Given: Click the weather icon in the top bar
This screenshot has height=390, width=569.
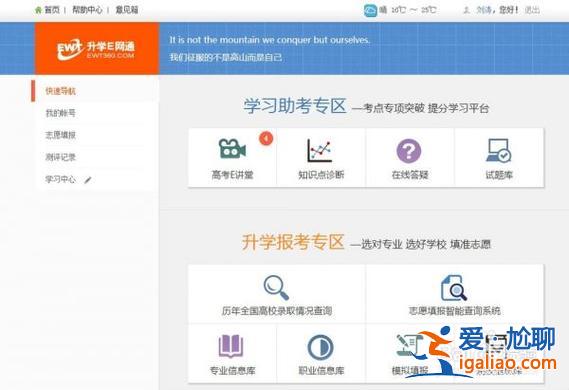Looking at the screenshot, I should coord(371,10).
